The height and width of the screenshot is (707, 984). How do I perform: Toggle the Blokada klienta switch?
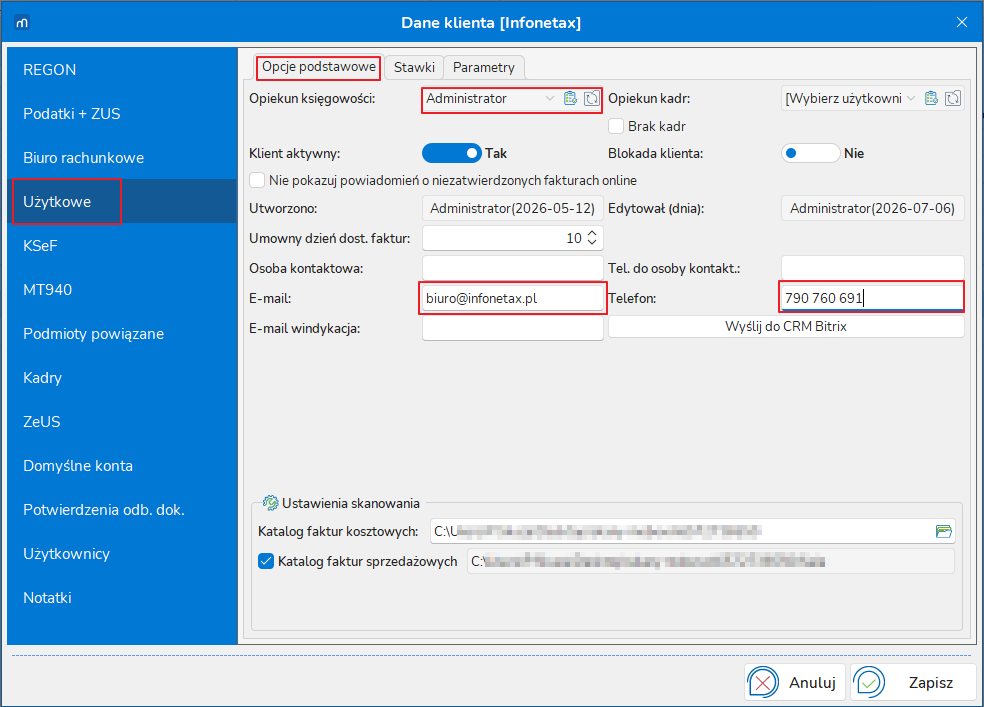click(x=810, y=153)
